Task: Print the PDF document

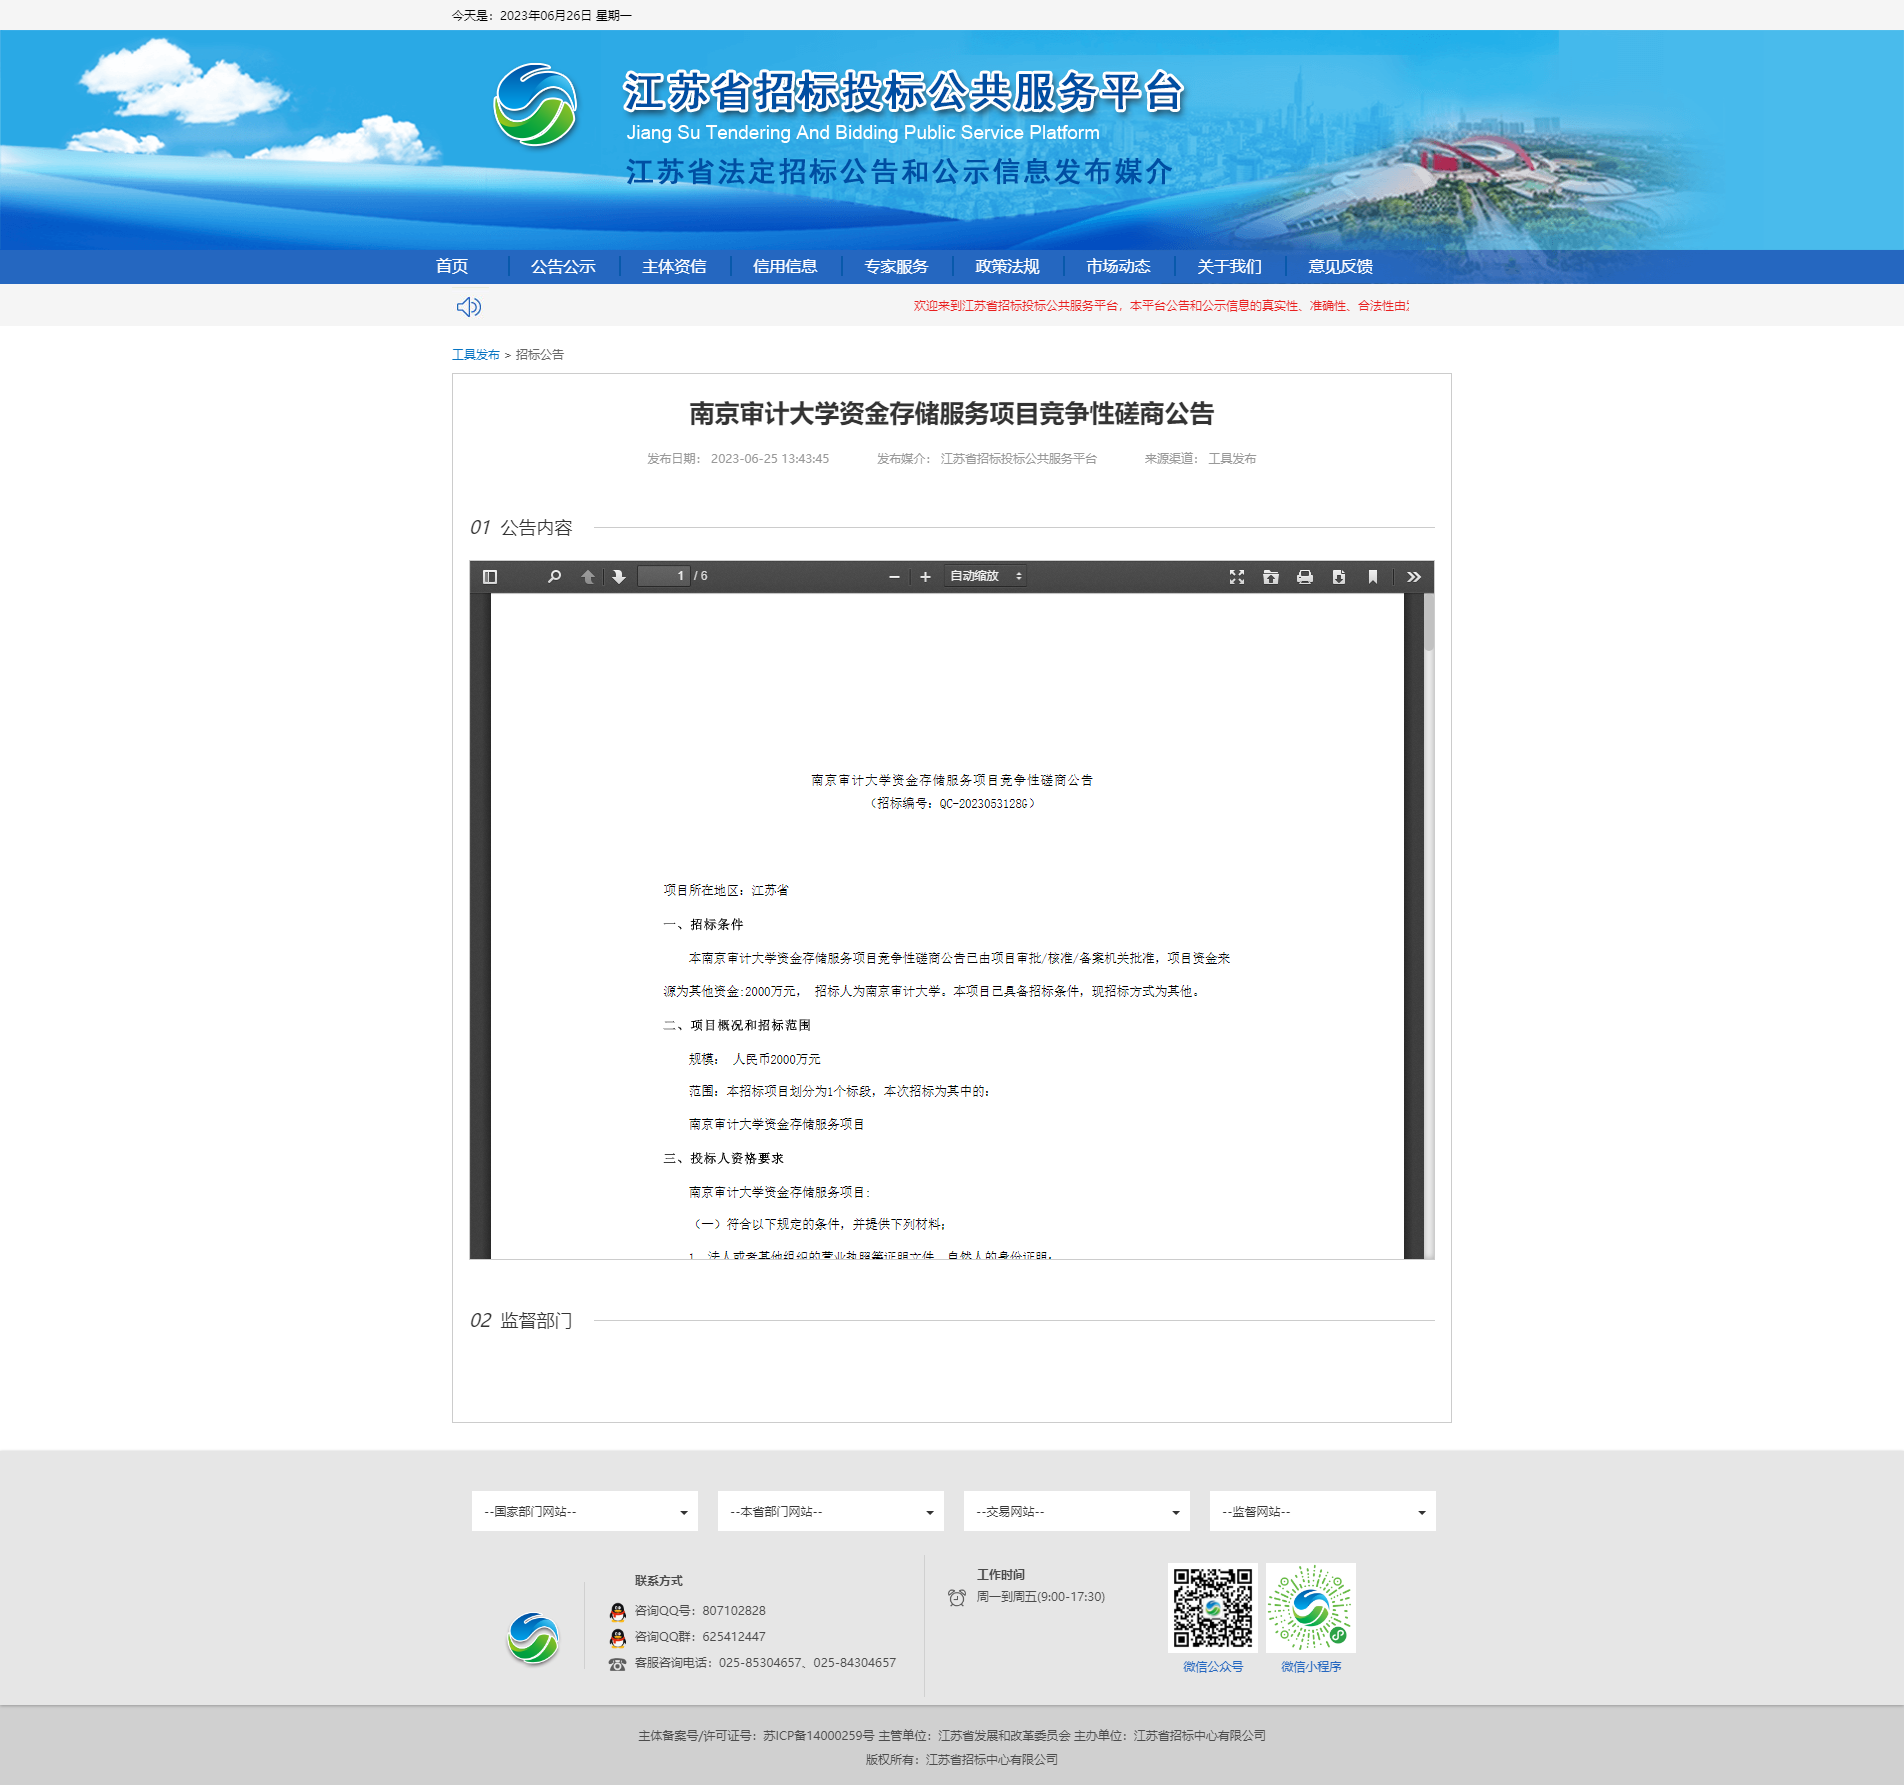Action: 1305,577
